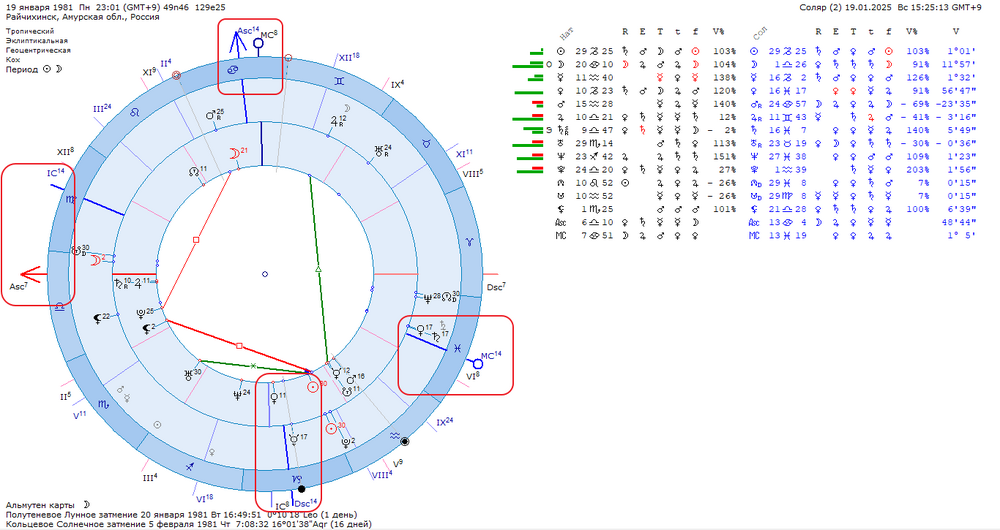Screen dimensions: 1000x530
Task: Click the North Node 11 glyph in wheel
Action: click(x=197, y=171)
